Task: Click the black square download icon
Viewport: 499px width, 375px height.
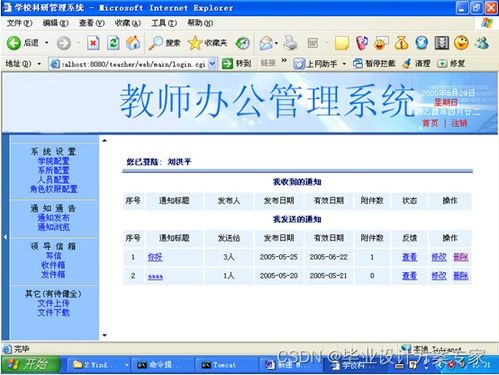Action: pyautogui.click(x=442, y=43)
